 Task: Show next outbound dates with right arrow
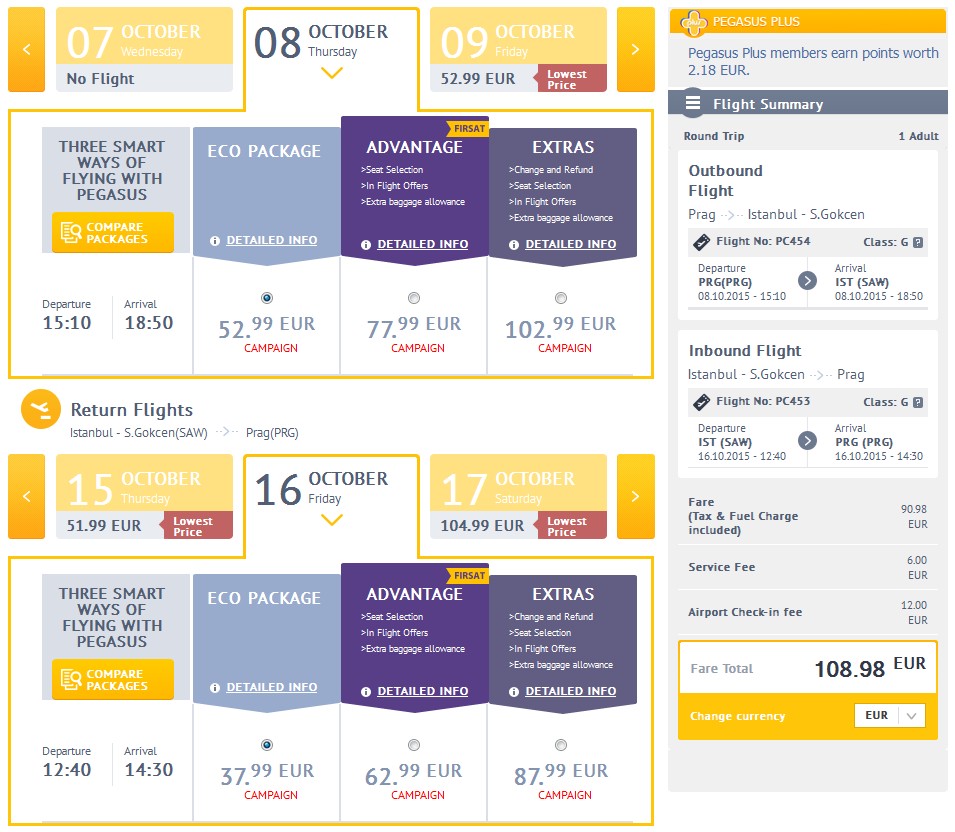coord(635,49)
